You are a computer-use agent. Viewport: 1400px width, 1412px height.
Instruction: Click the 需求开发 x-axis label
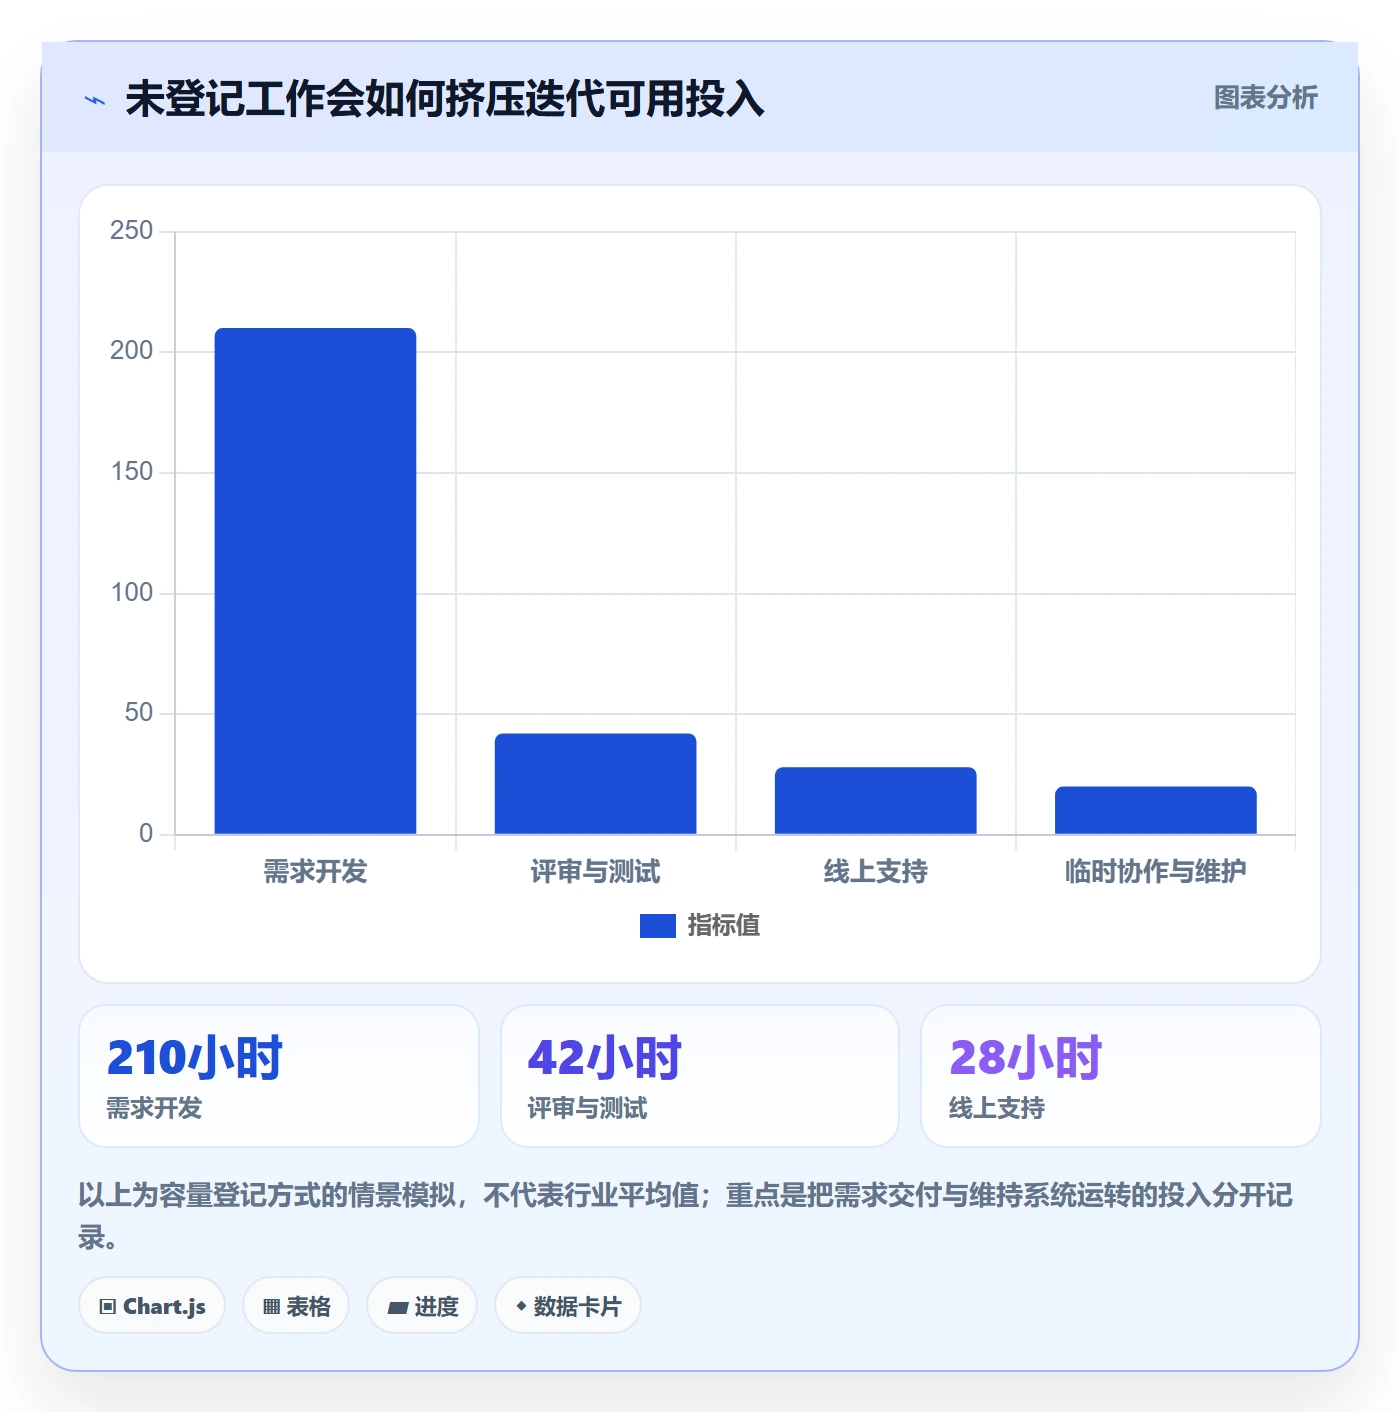315,872
